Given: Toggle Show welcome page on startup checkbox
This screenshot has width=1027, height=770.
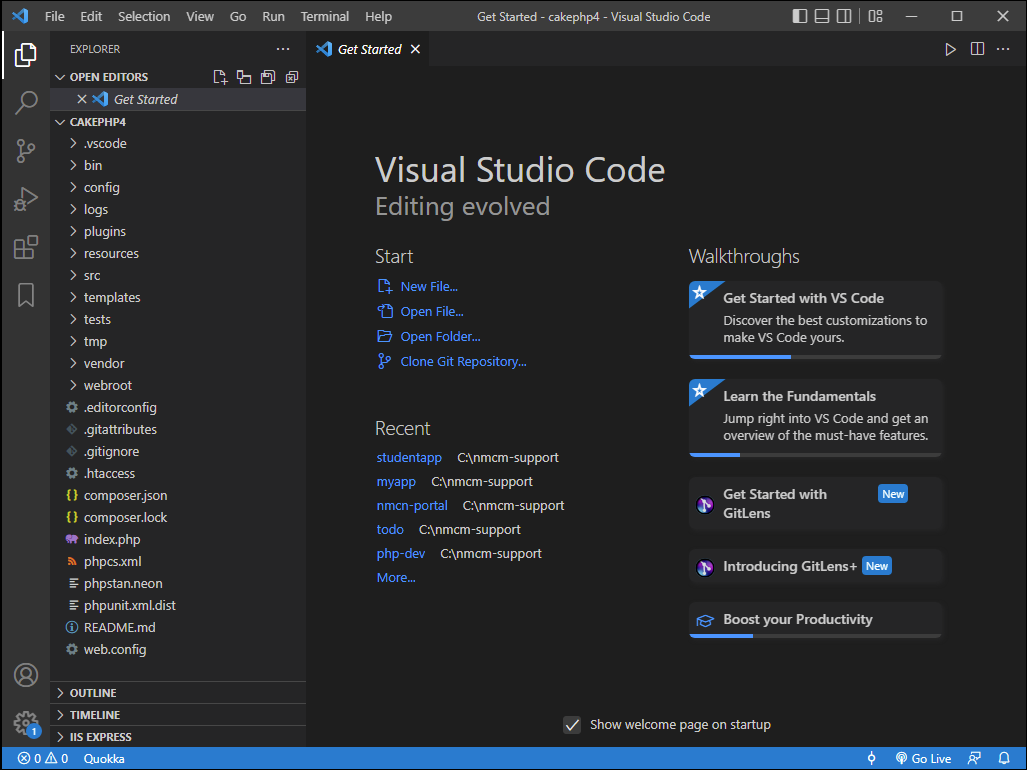Looking at the screenshot, I should point(572,725).
